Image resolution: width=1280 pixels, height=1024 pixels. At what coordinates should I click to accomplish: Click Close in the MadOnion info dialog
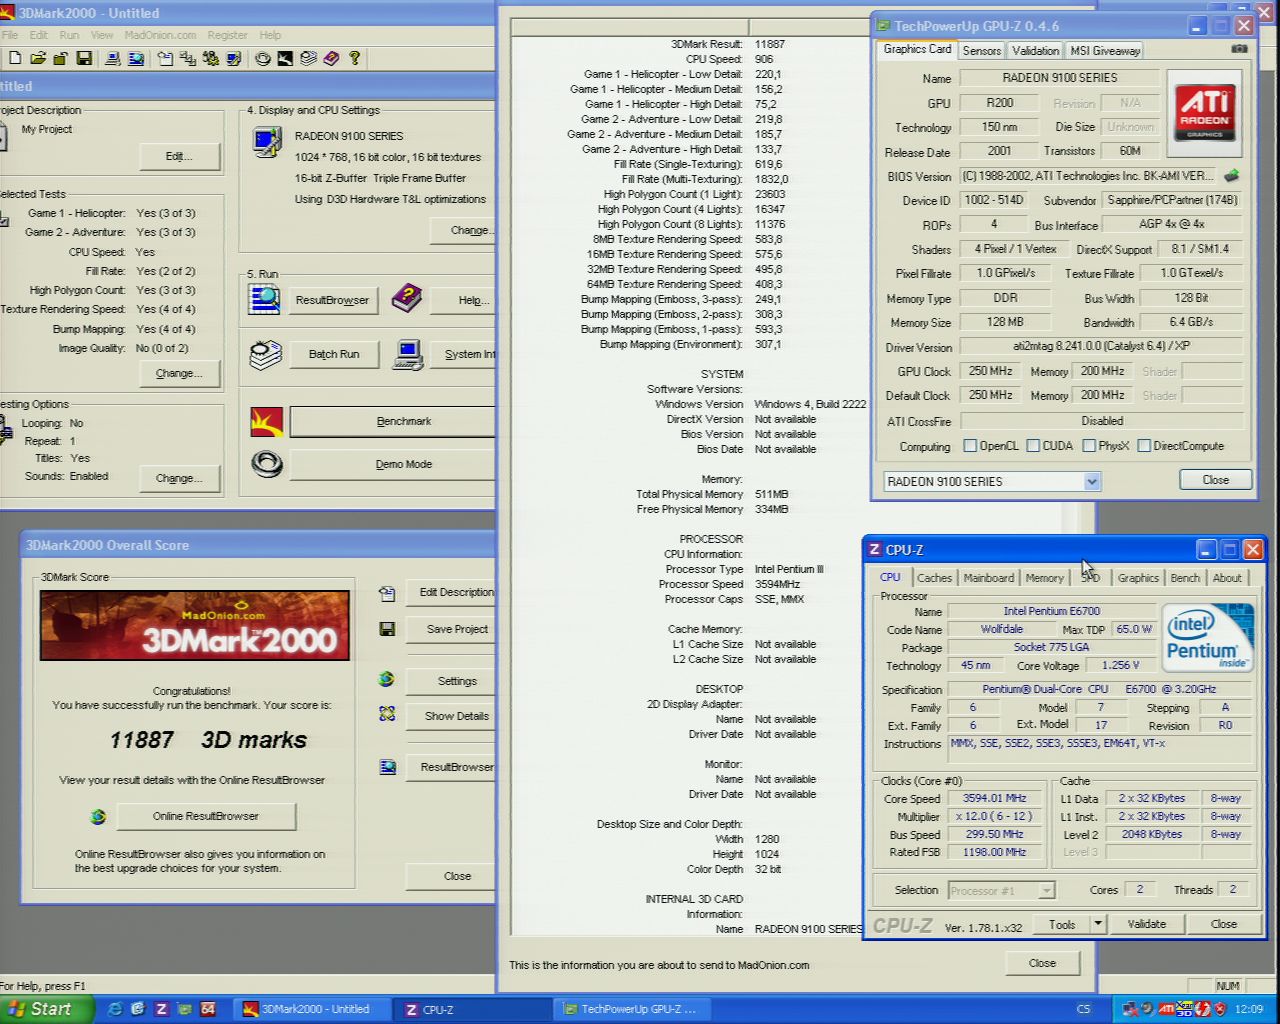pos(1042,963)
